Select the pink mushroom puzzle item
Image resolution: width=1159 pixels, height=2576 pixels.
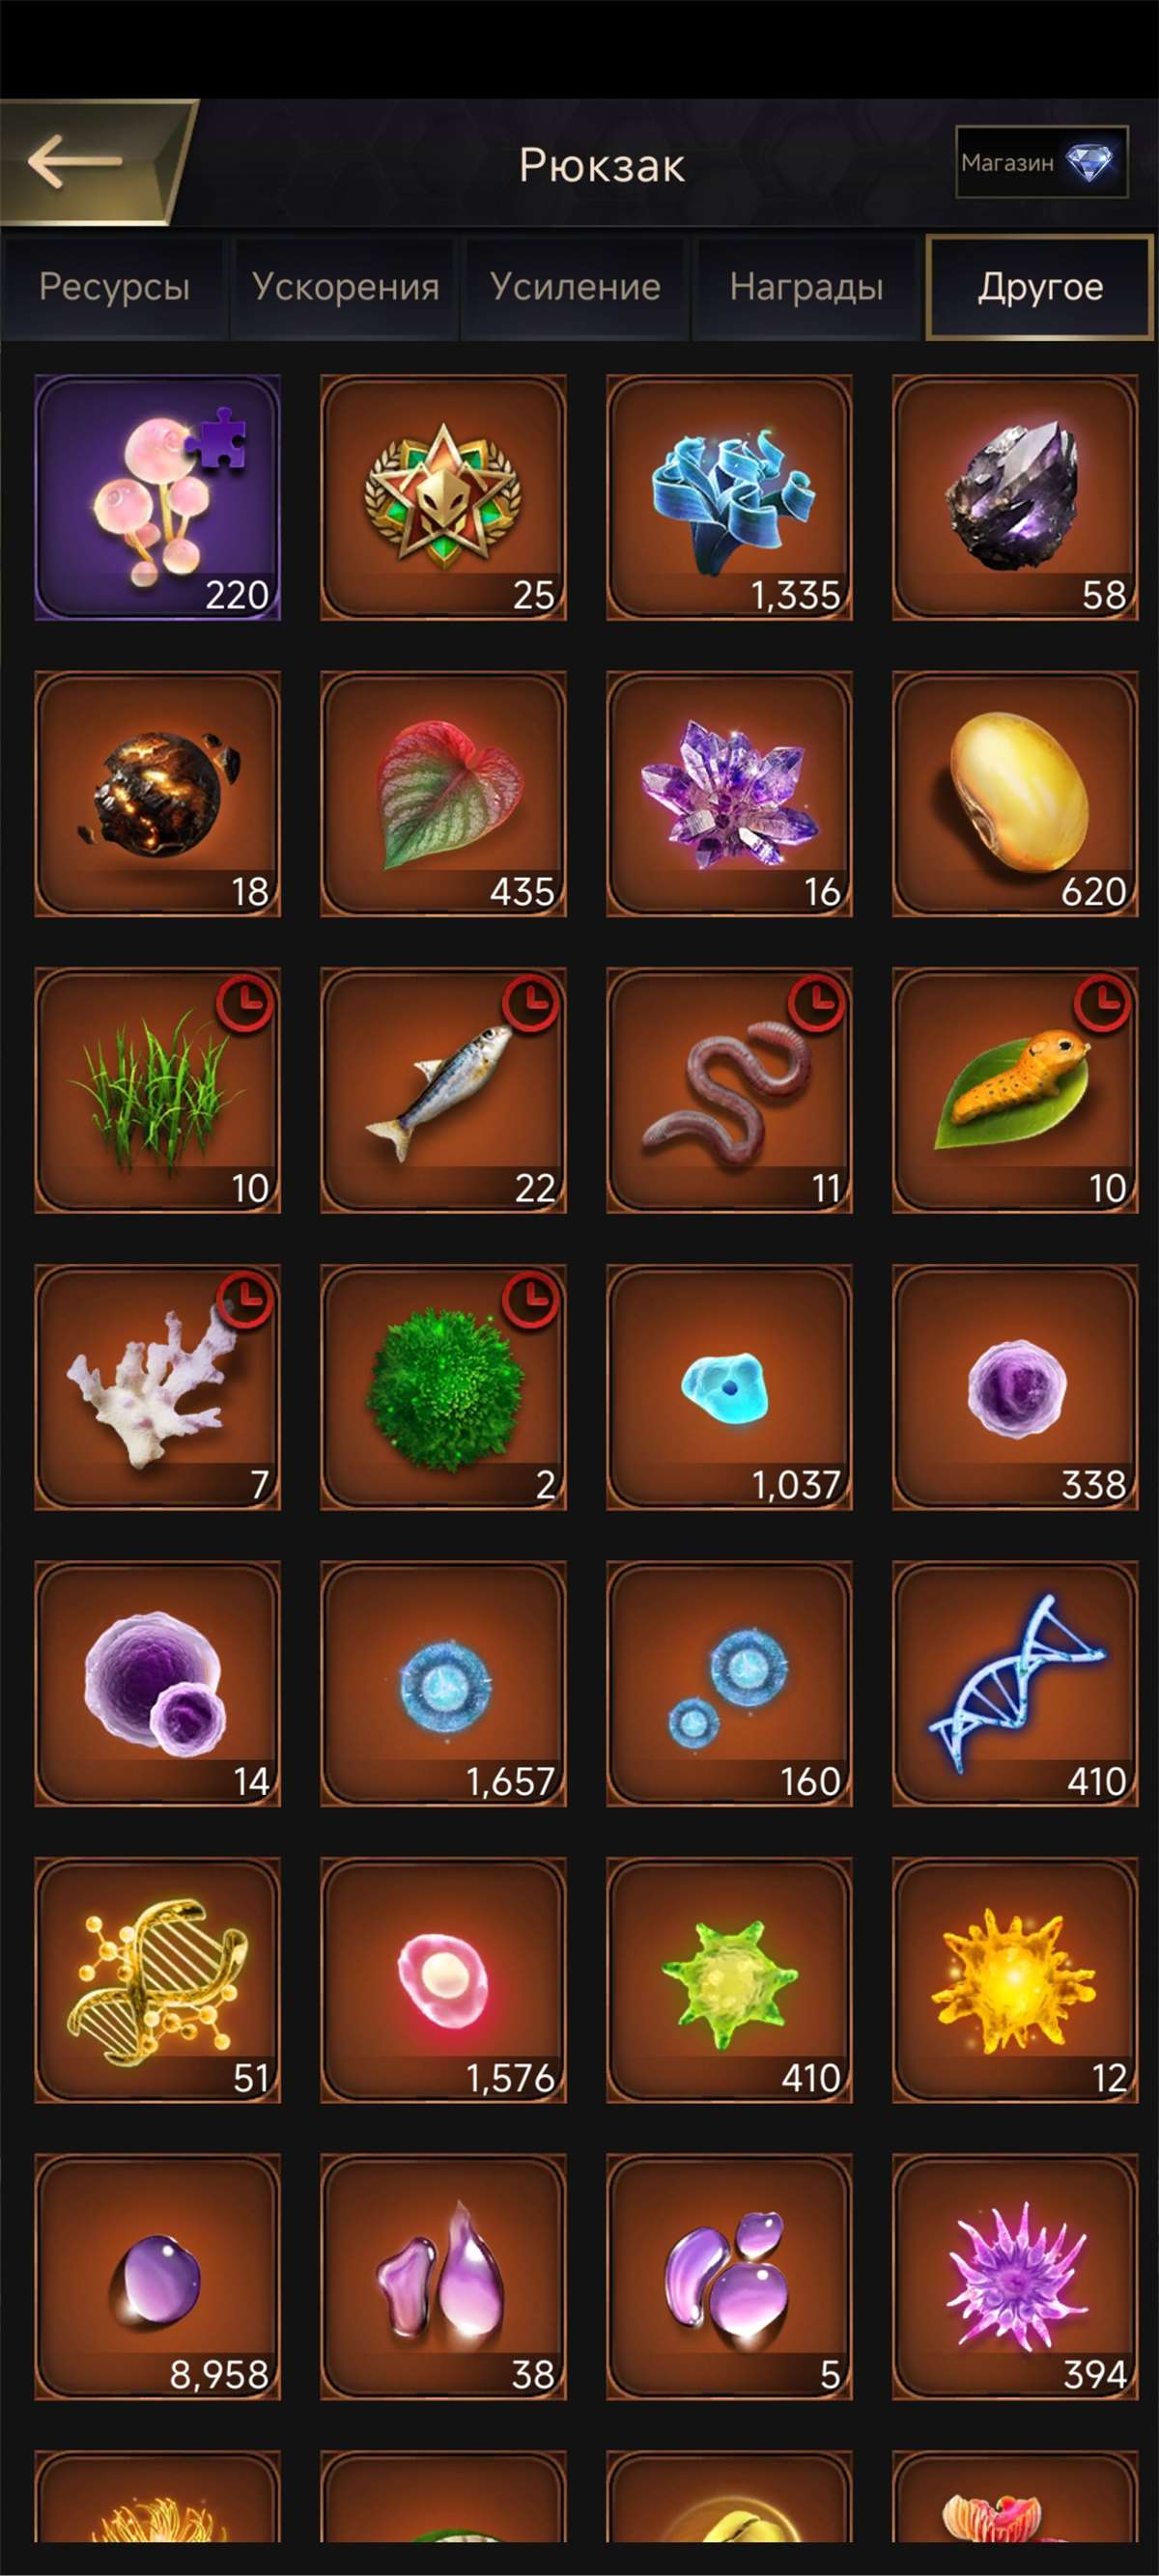pyautogui.click(x=157, y=497)
